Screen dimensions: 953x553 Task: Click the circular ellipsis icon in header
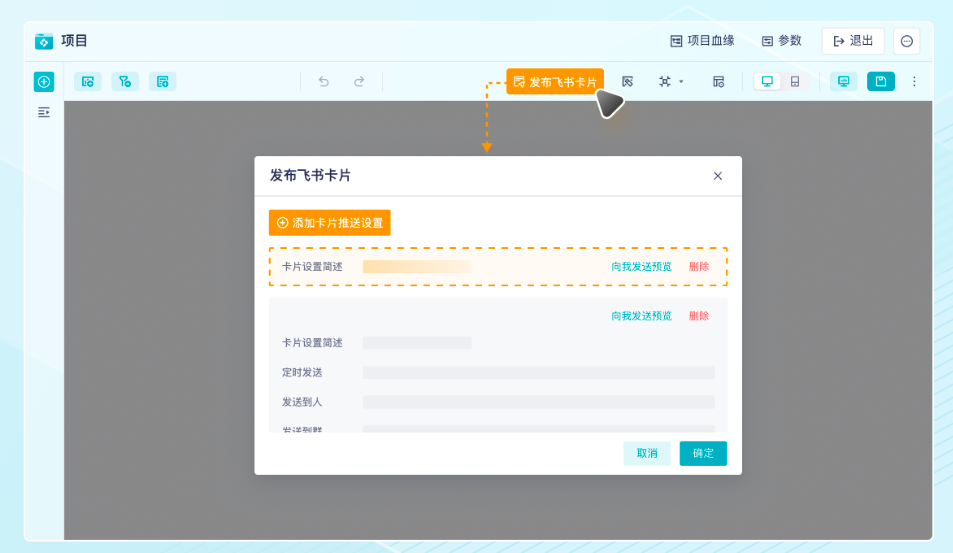907,41
